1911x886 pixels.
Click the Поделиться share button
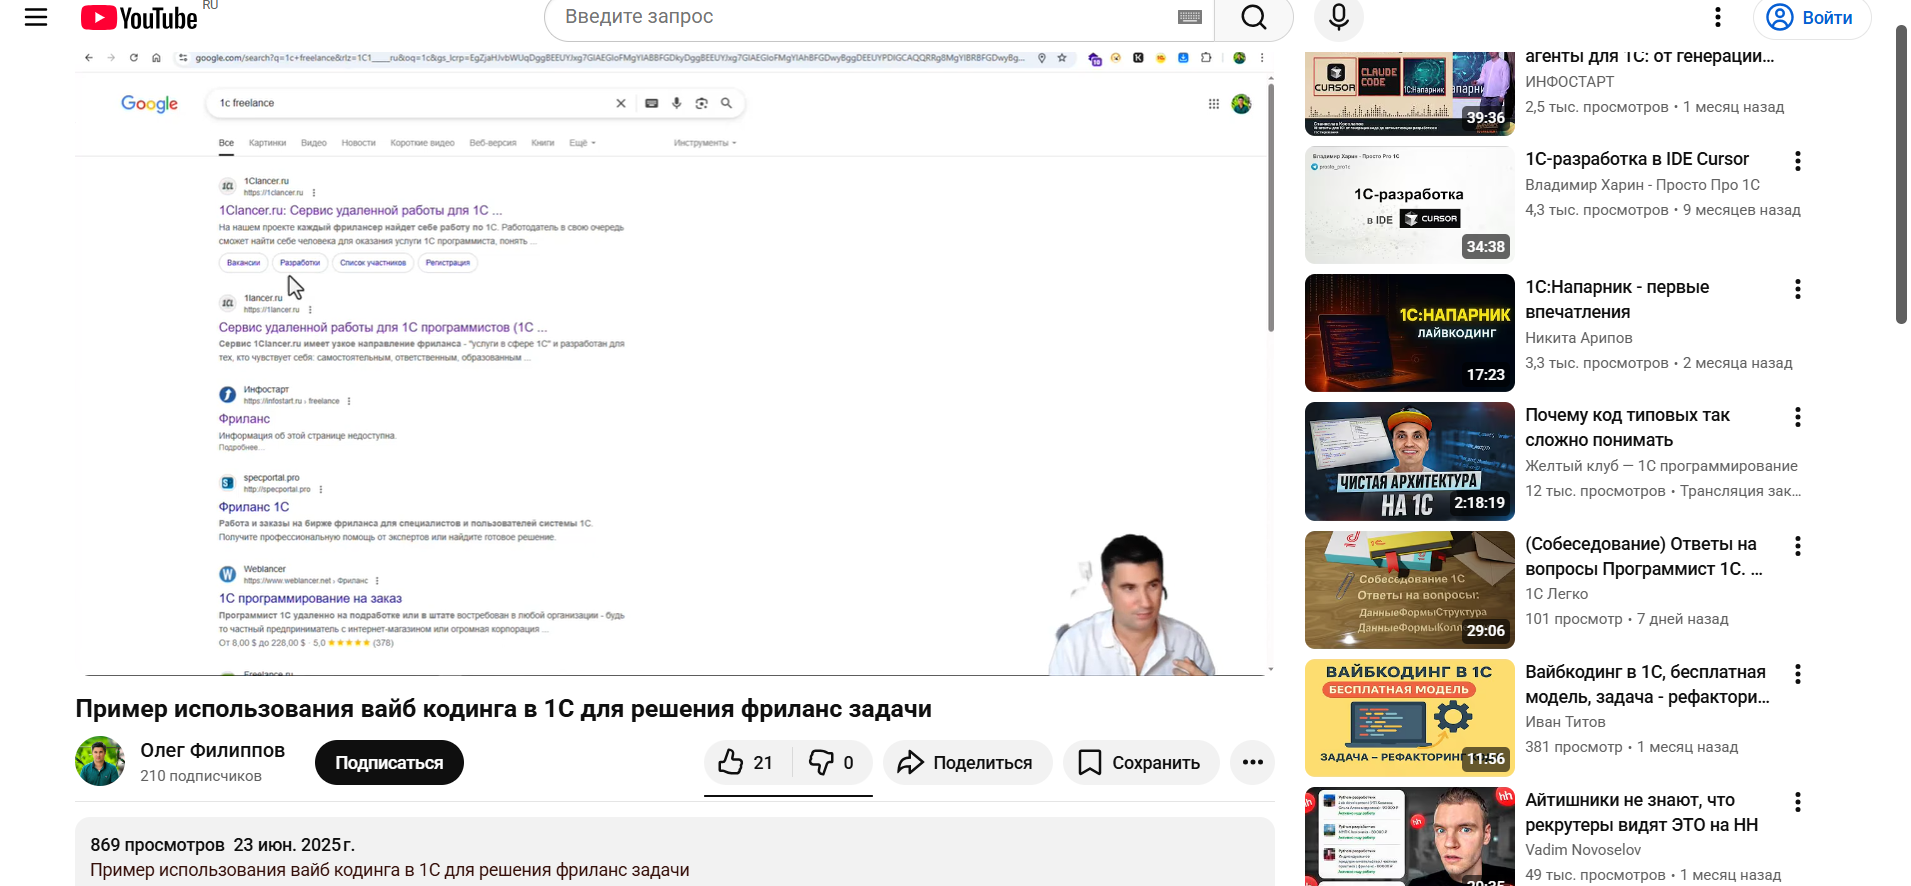click(x=967, y=763)
